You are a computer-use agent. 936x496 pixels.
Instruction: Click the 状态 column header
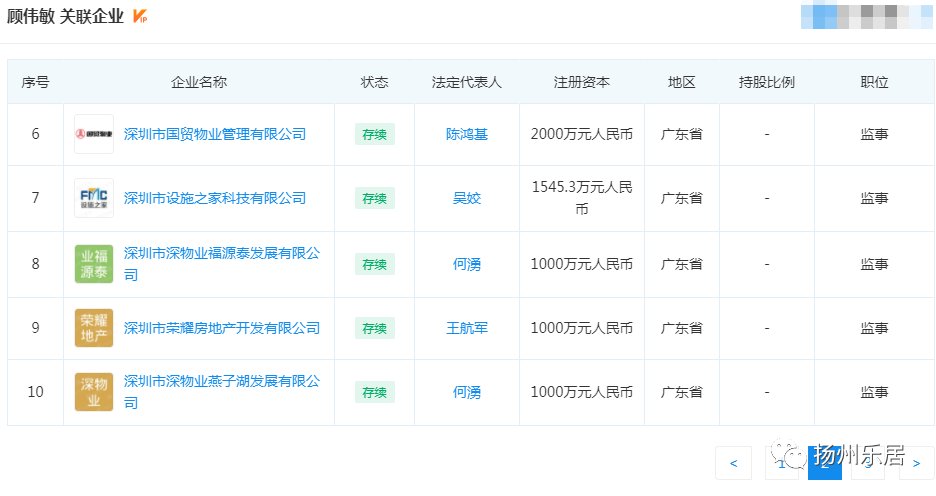374,82
